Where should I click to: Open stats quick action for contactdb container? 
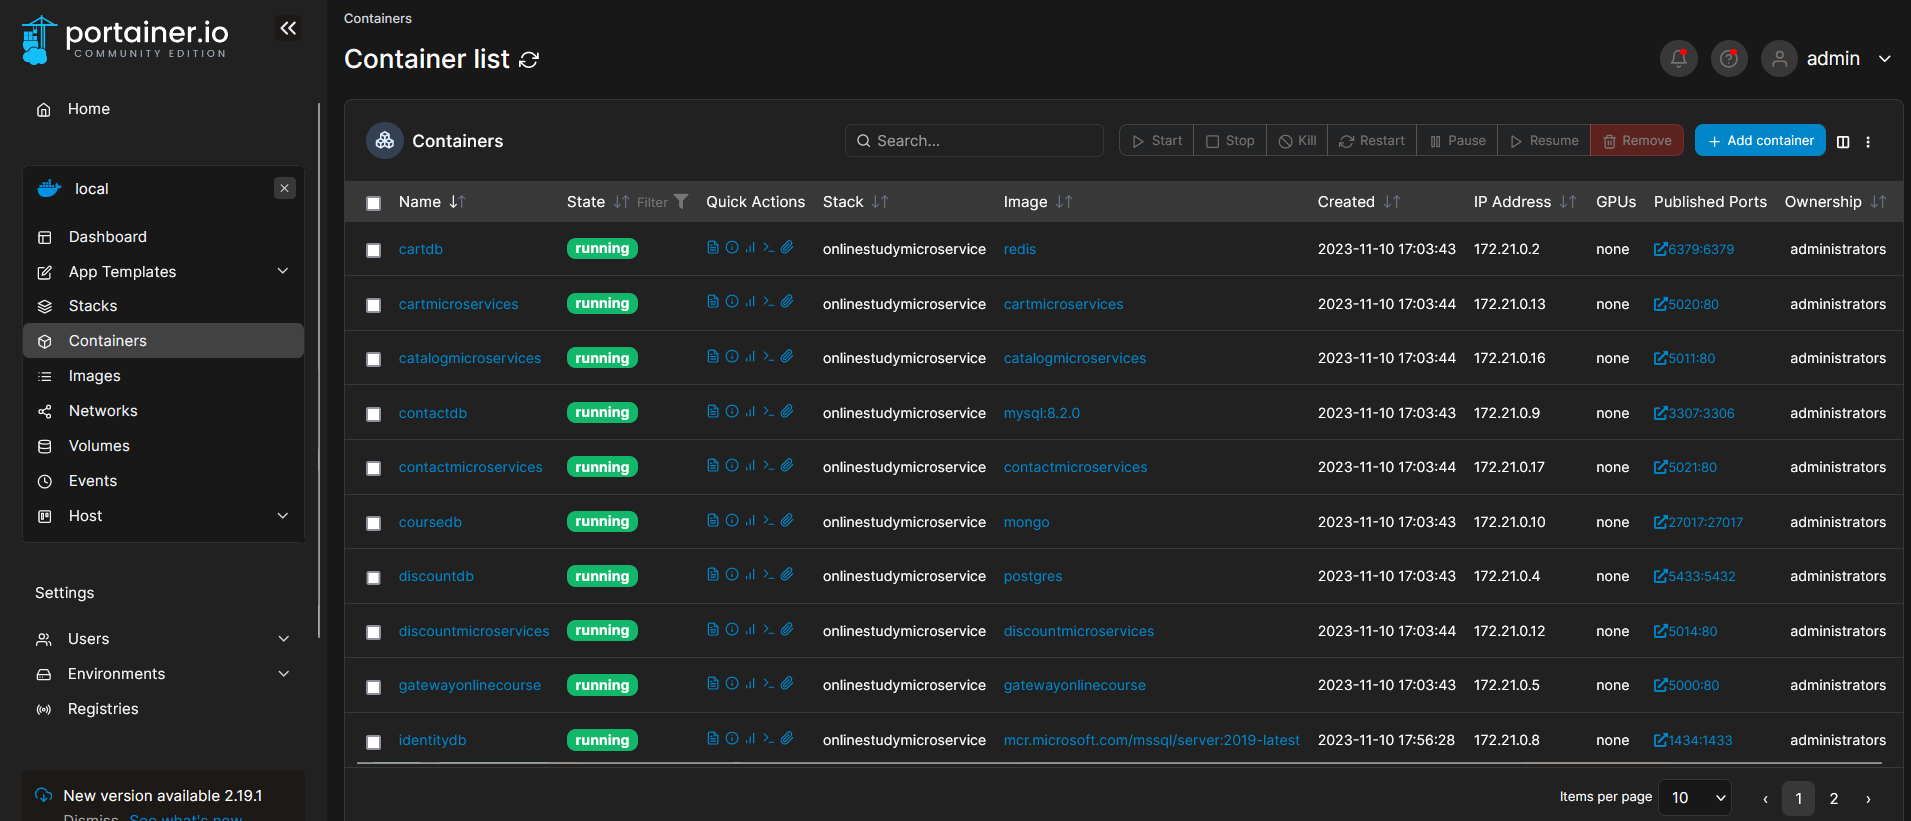pyautogui.click(x=750, y=412)
